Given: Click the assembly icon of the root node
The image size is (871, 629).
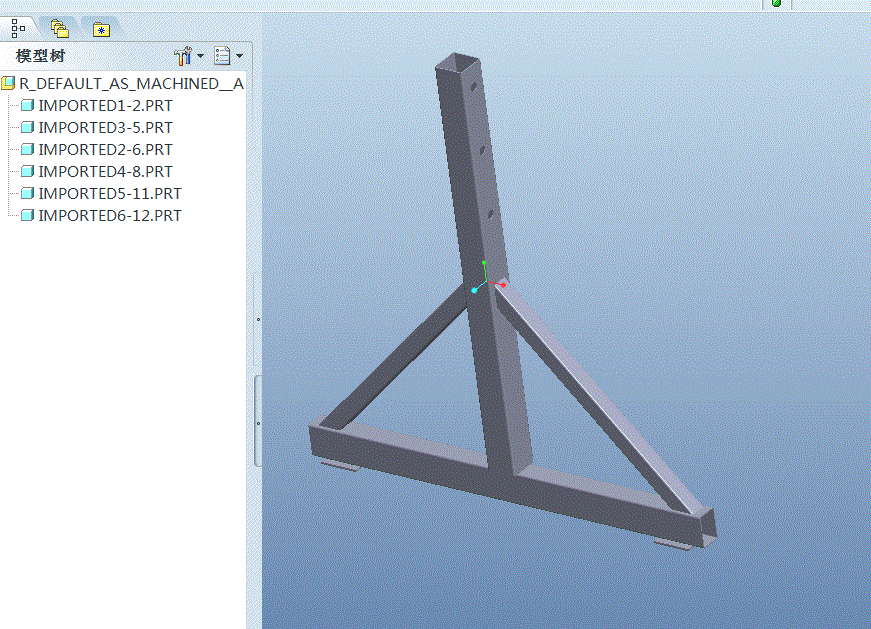Looking at the screenshot, I should pos(8,83).
